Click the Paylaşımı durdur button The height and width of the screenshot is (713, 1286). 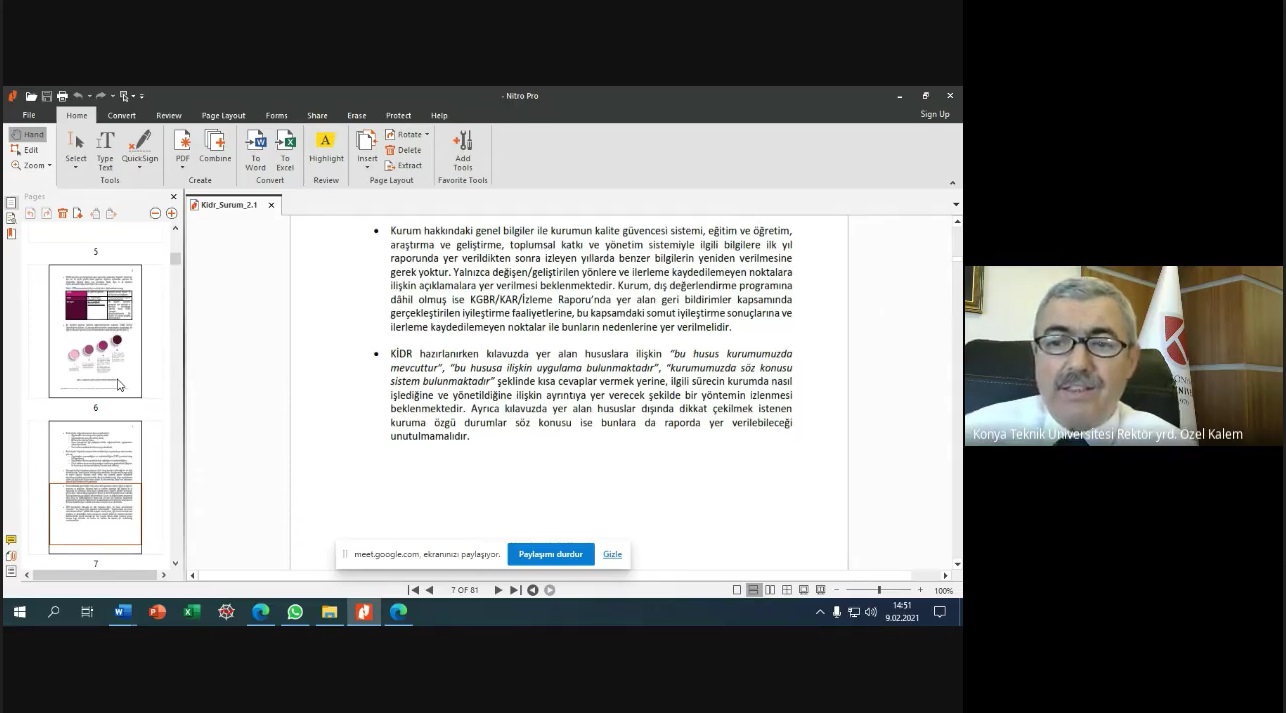(x=550, y=554)
